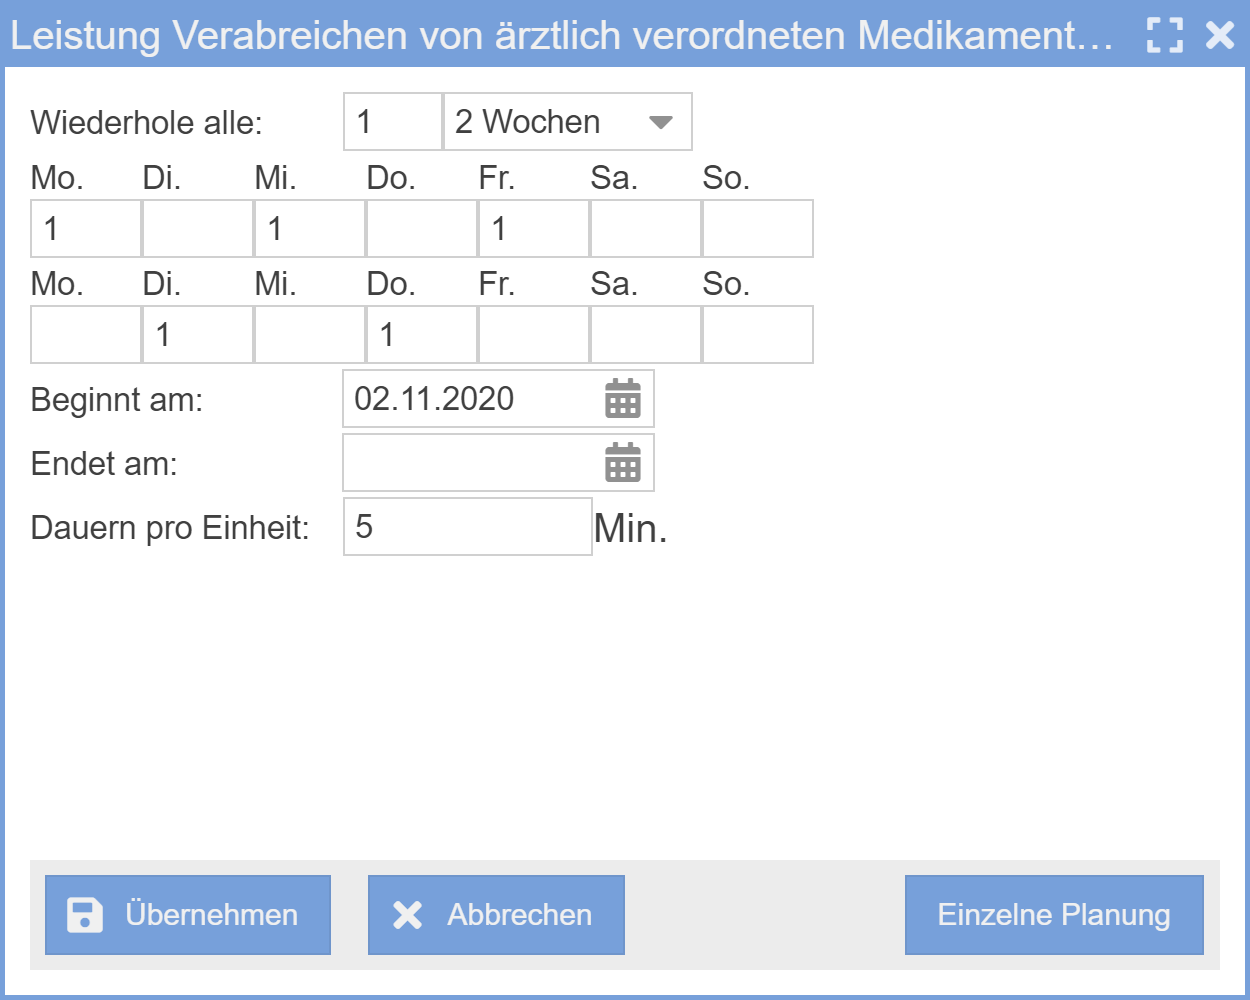Viewport: 1250px width, 1000px height.
Task: Click the Do. field in second week row
Action: pyautogui.click(x=421, y=334)
